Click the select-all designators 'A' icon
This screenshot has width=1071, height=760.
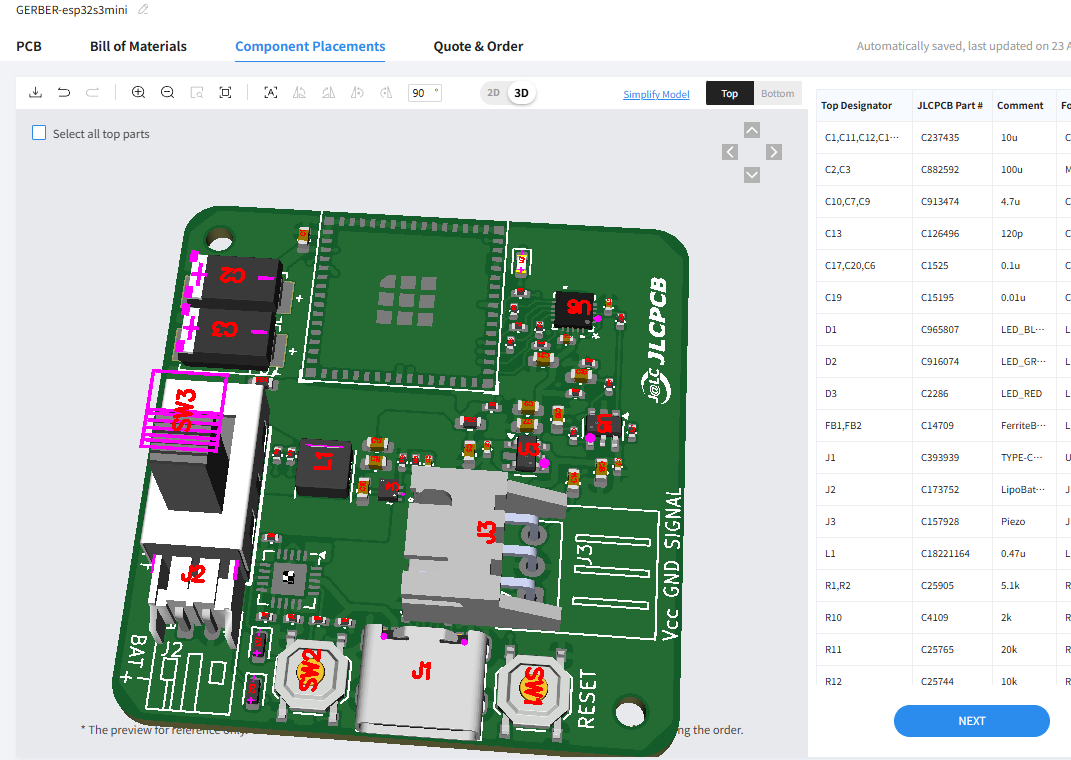click(270, 93)
